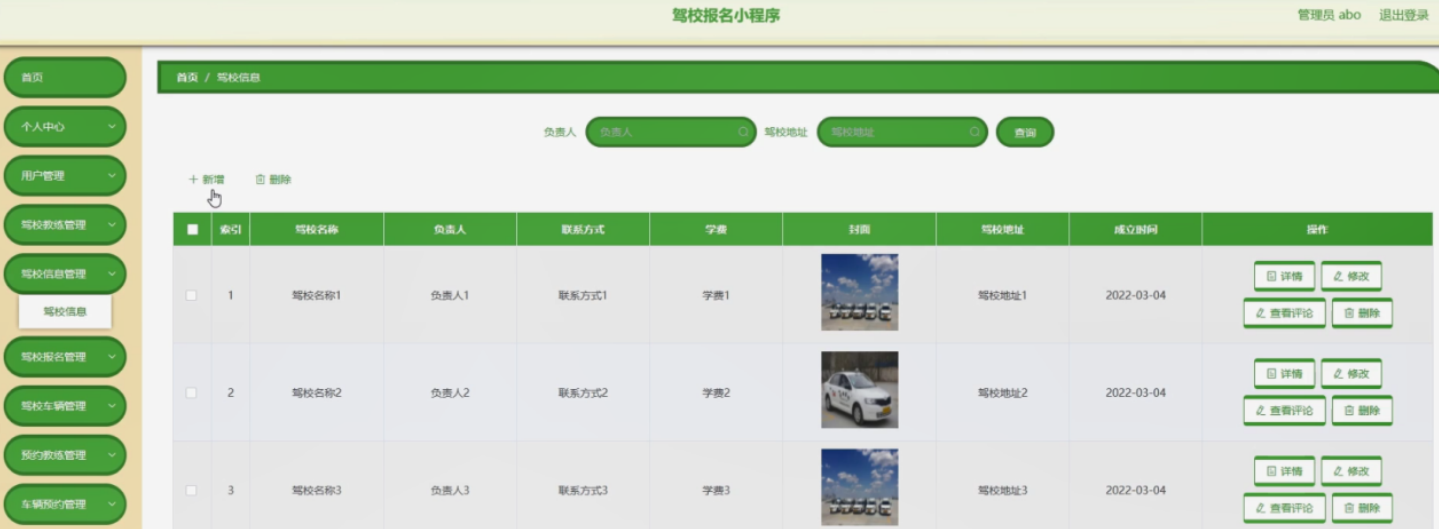The image size is (1439, 529).
Task: Delete the 驾校名称1 row
Action: [x=1362, y=313]
